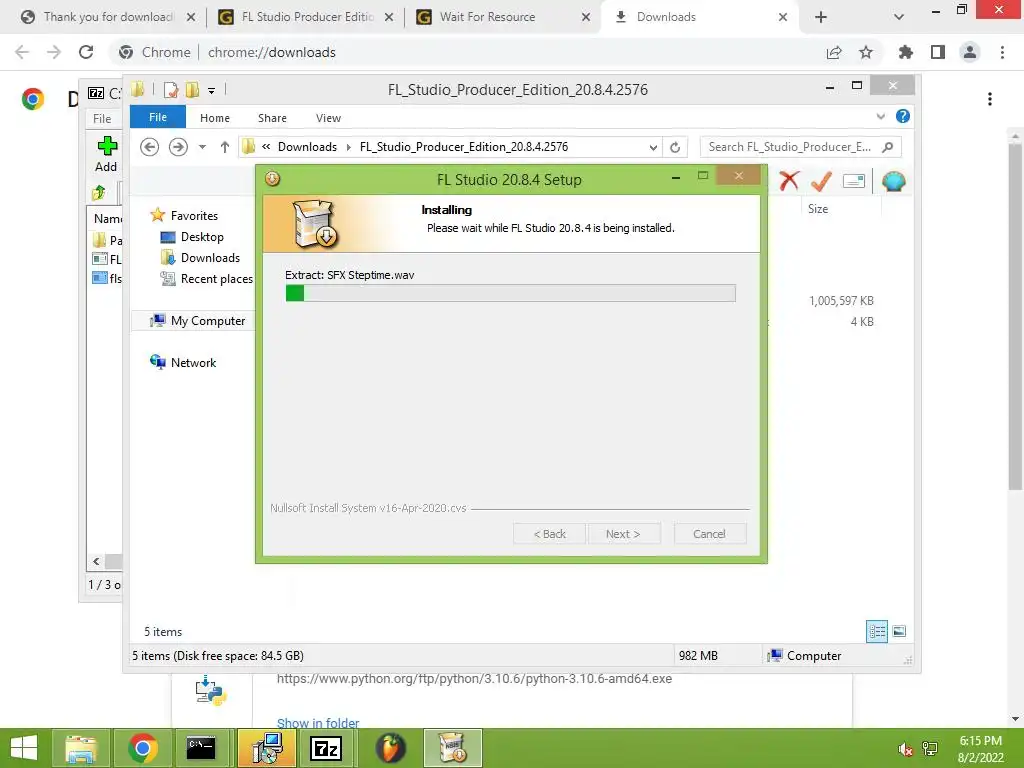The image size is (1024, 768).
Task: Open Downloads page three-dot menu
Action: (990, 99)
